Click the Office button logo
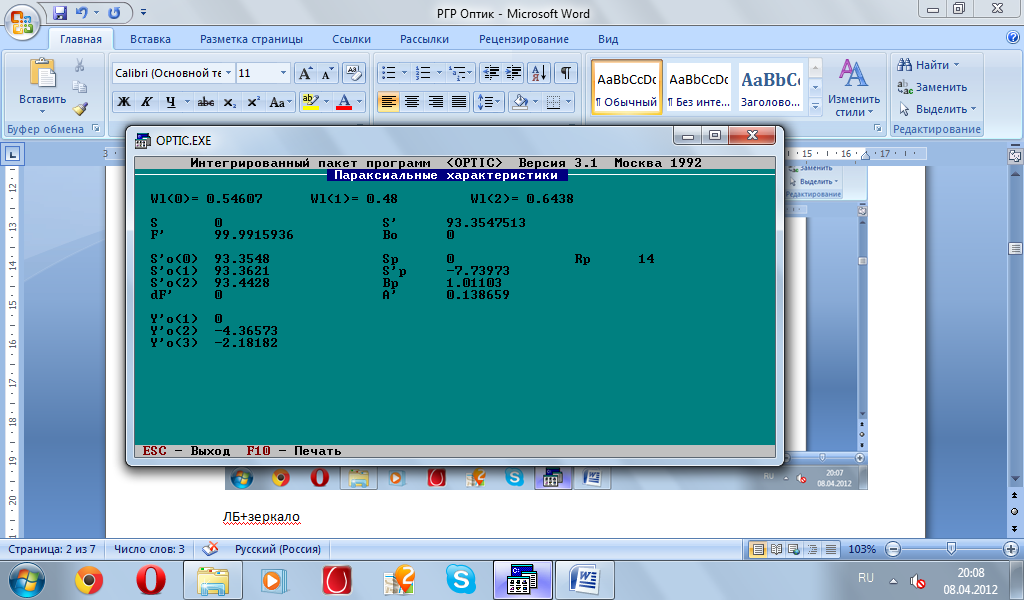The width and height of the screenshot is (1024, 600). (x=21, y=22)
